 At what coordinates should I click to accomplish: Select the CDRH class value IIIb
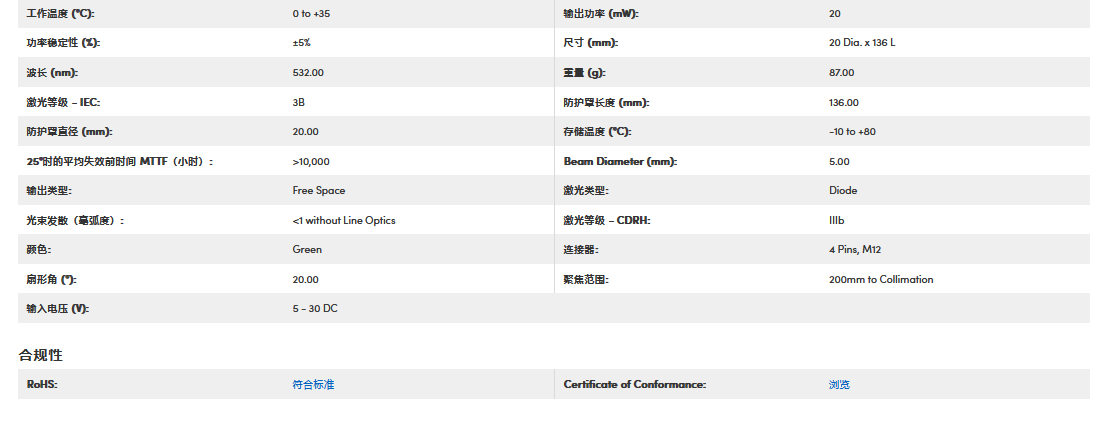[x=837, y=220]
